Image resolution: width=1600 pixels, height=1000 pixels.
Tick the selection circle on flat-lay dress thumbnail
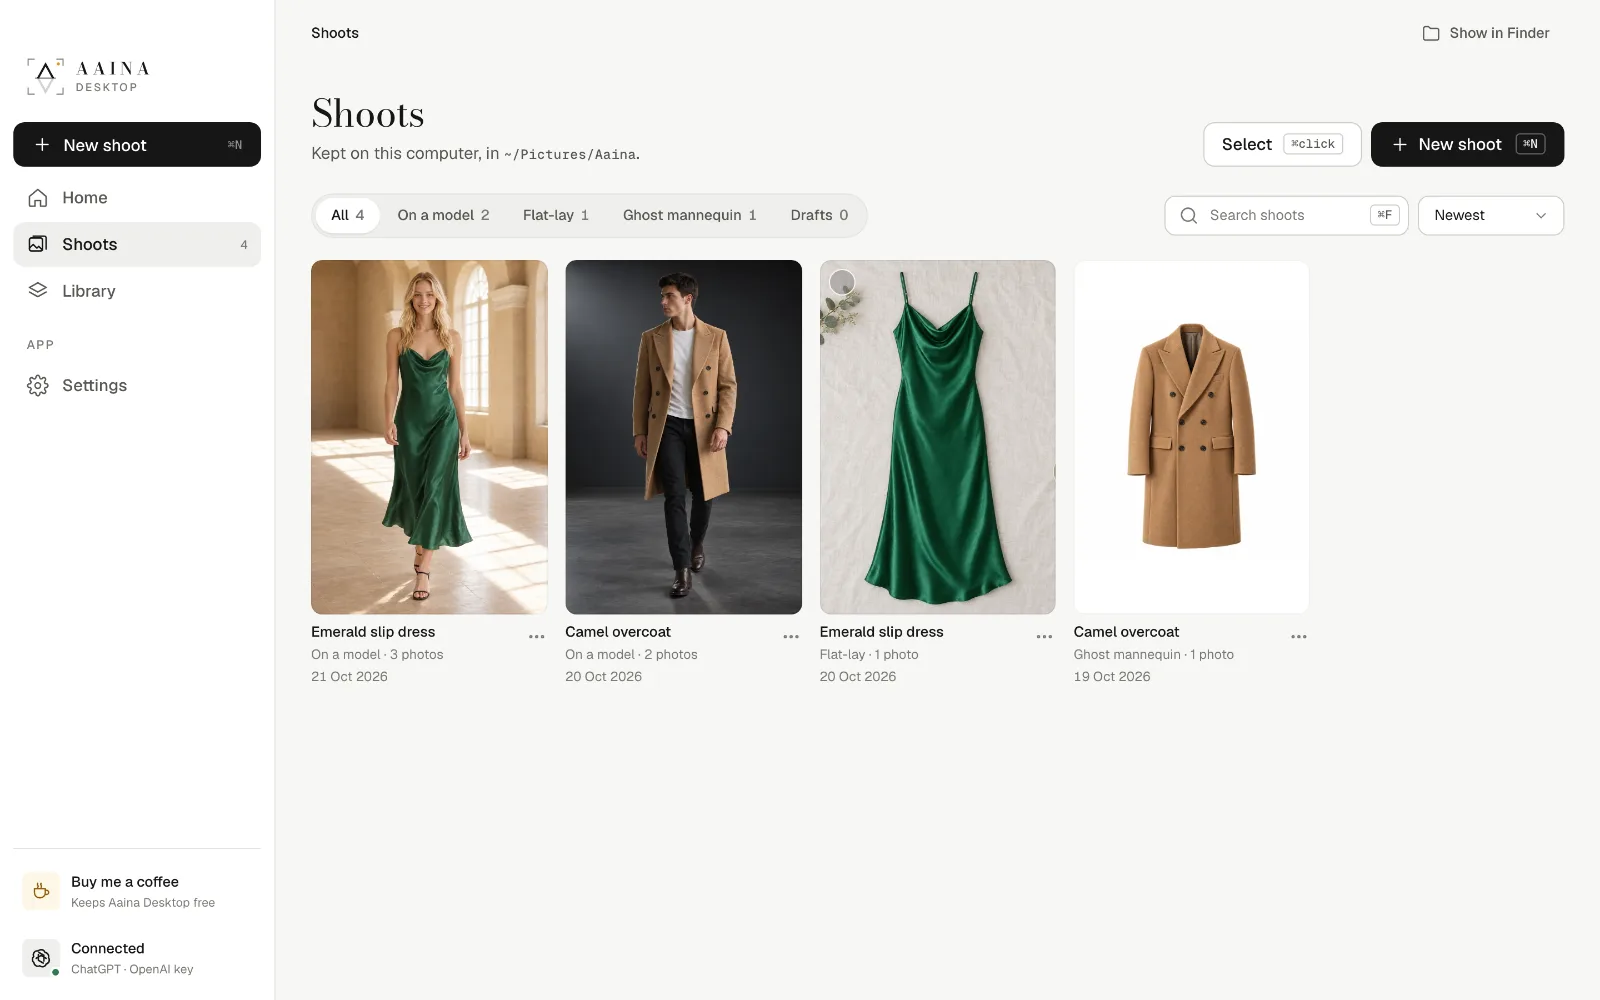[843, 282]
